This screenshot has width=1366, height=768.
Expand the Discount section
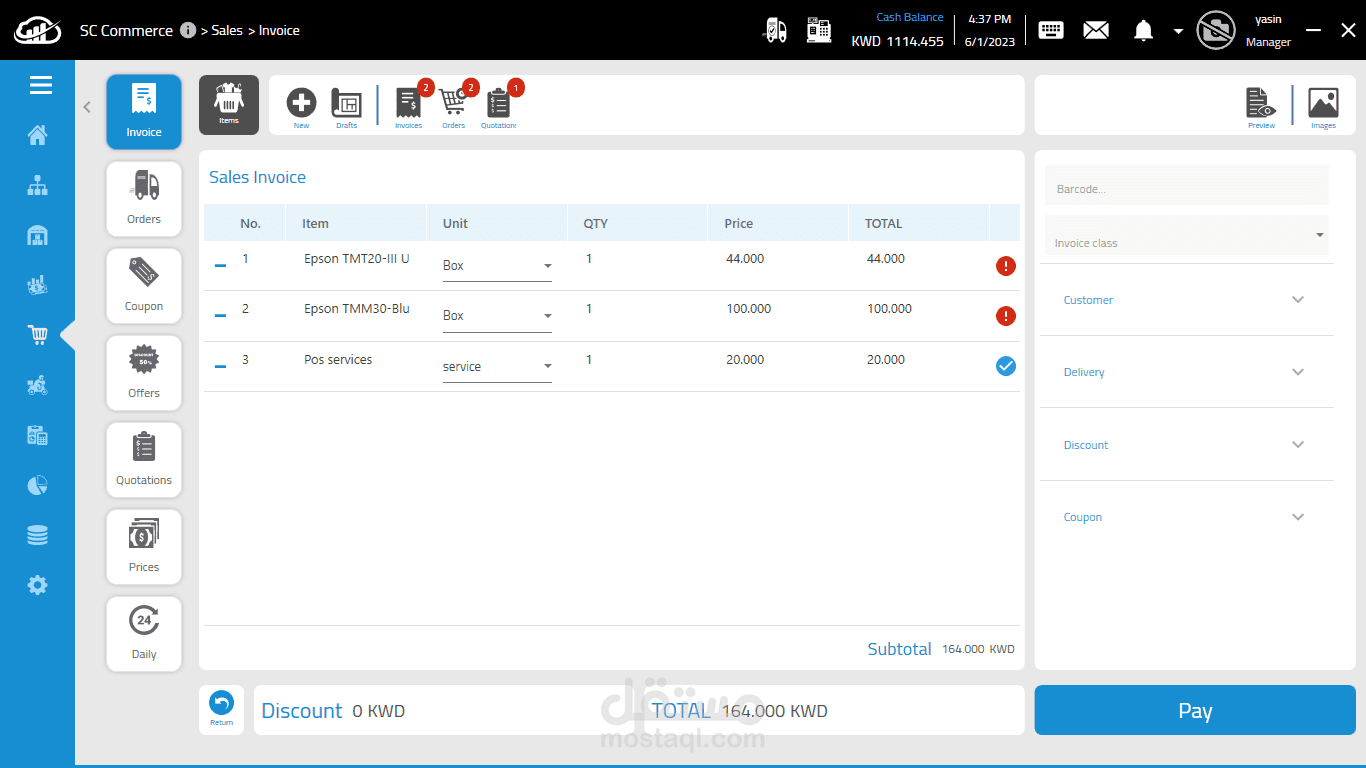[x=1187, y=445]
